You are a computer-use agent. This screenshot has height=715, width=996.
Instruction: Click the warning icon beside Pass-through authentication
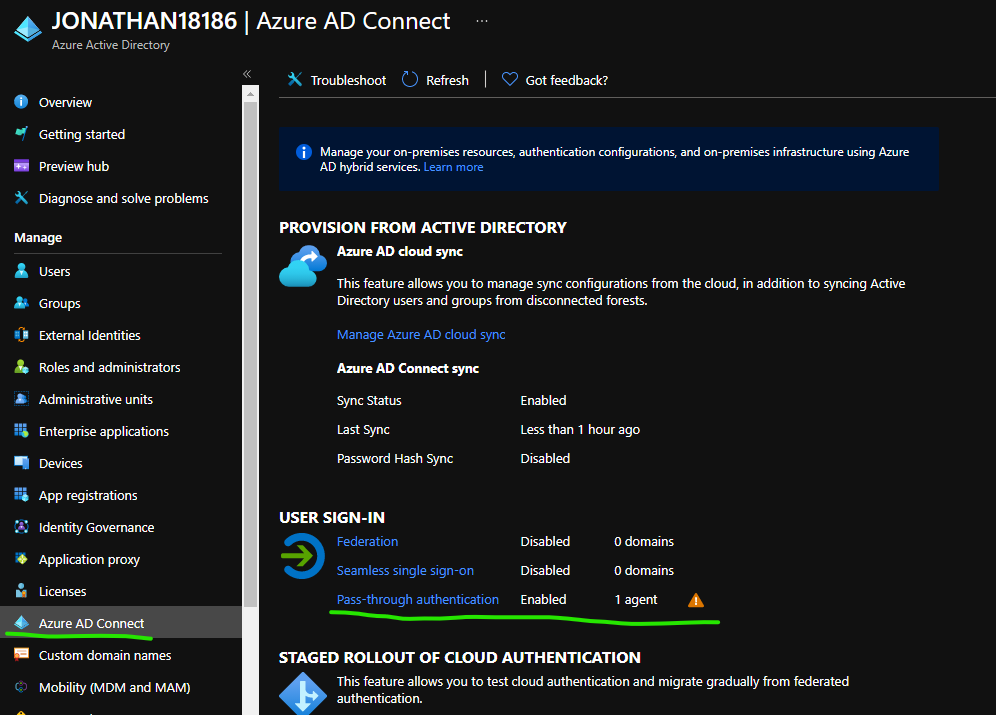[695, 600]
